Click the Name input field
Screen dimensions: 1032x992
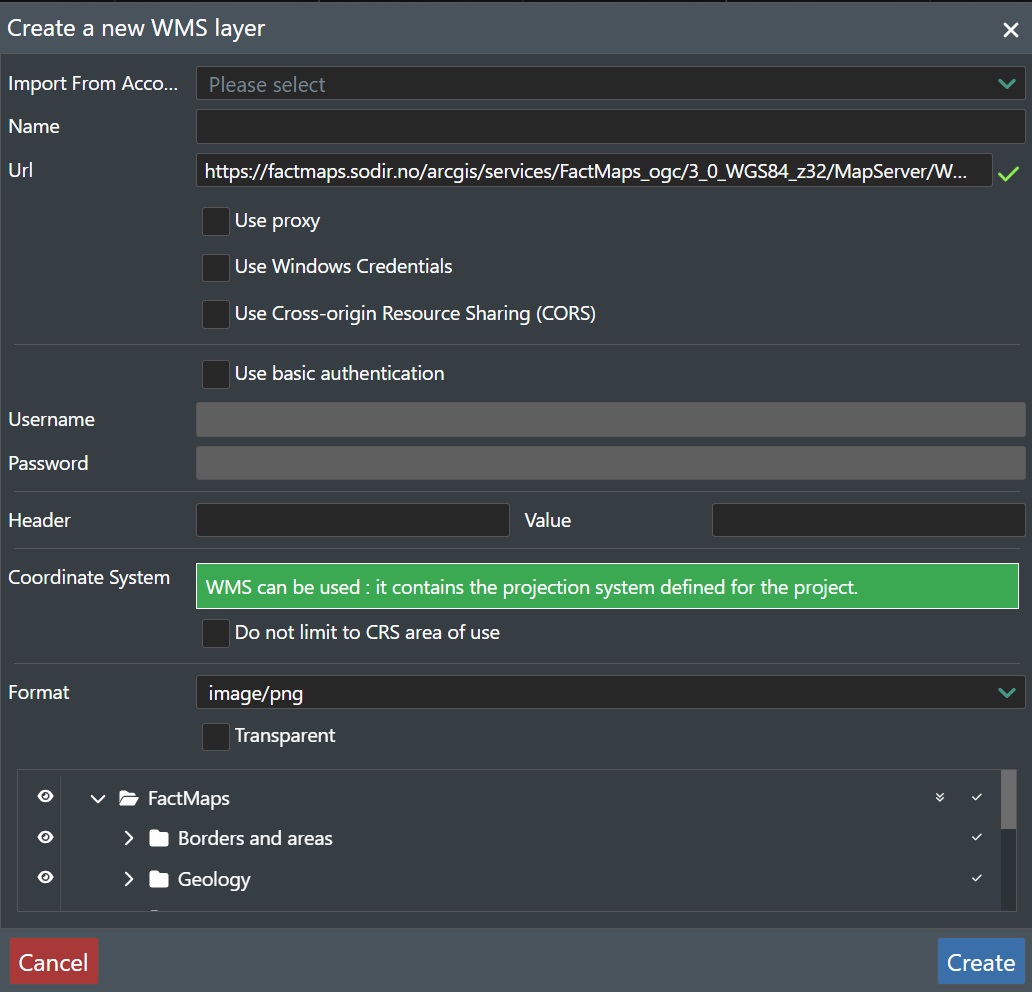click(610, 126)
